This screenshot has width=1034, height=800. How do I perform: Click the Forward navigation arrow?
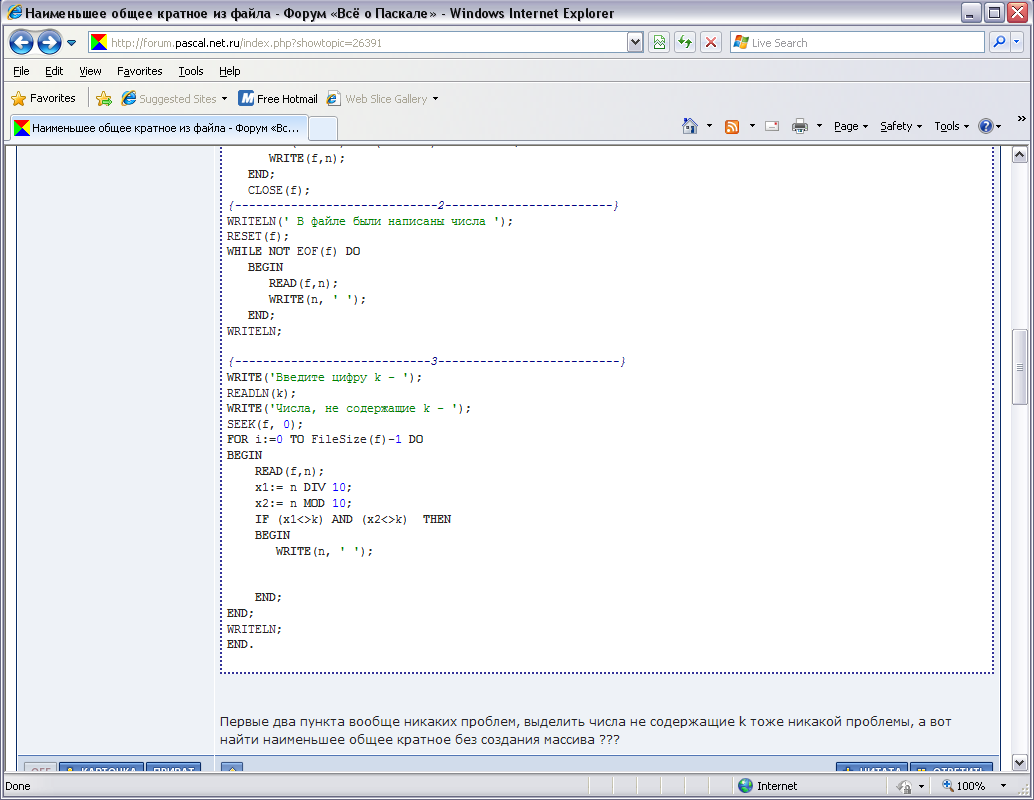click(49, 43)
